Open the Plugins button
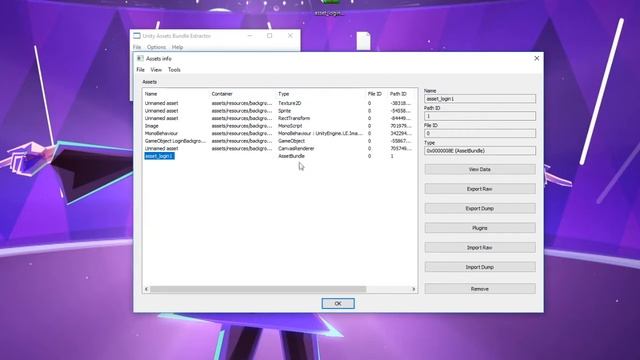This screenshot has height=360, width=640. point(480,228)
